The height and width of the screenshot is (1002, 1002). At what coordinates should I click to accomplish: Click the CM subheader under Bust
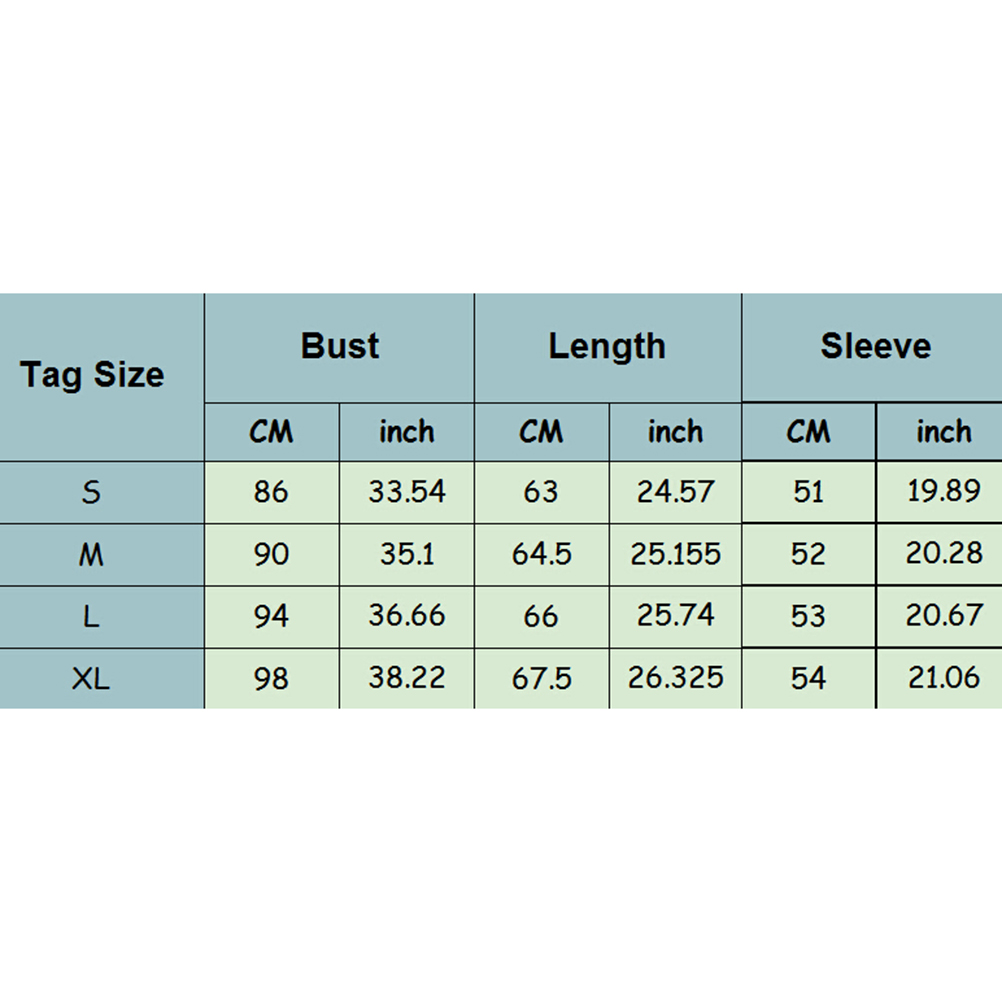pos(272,432)
